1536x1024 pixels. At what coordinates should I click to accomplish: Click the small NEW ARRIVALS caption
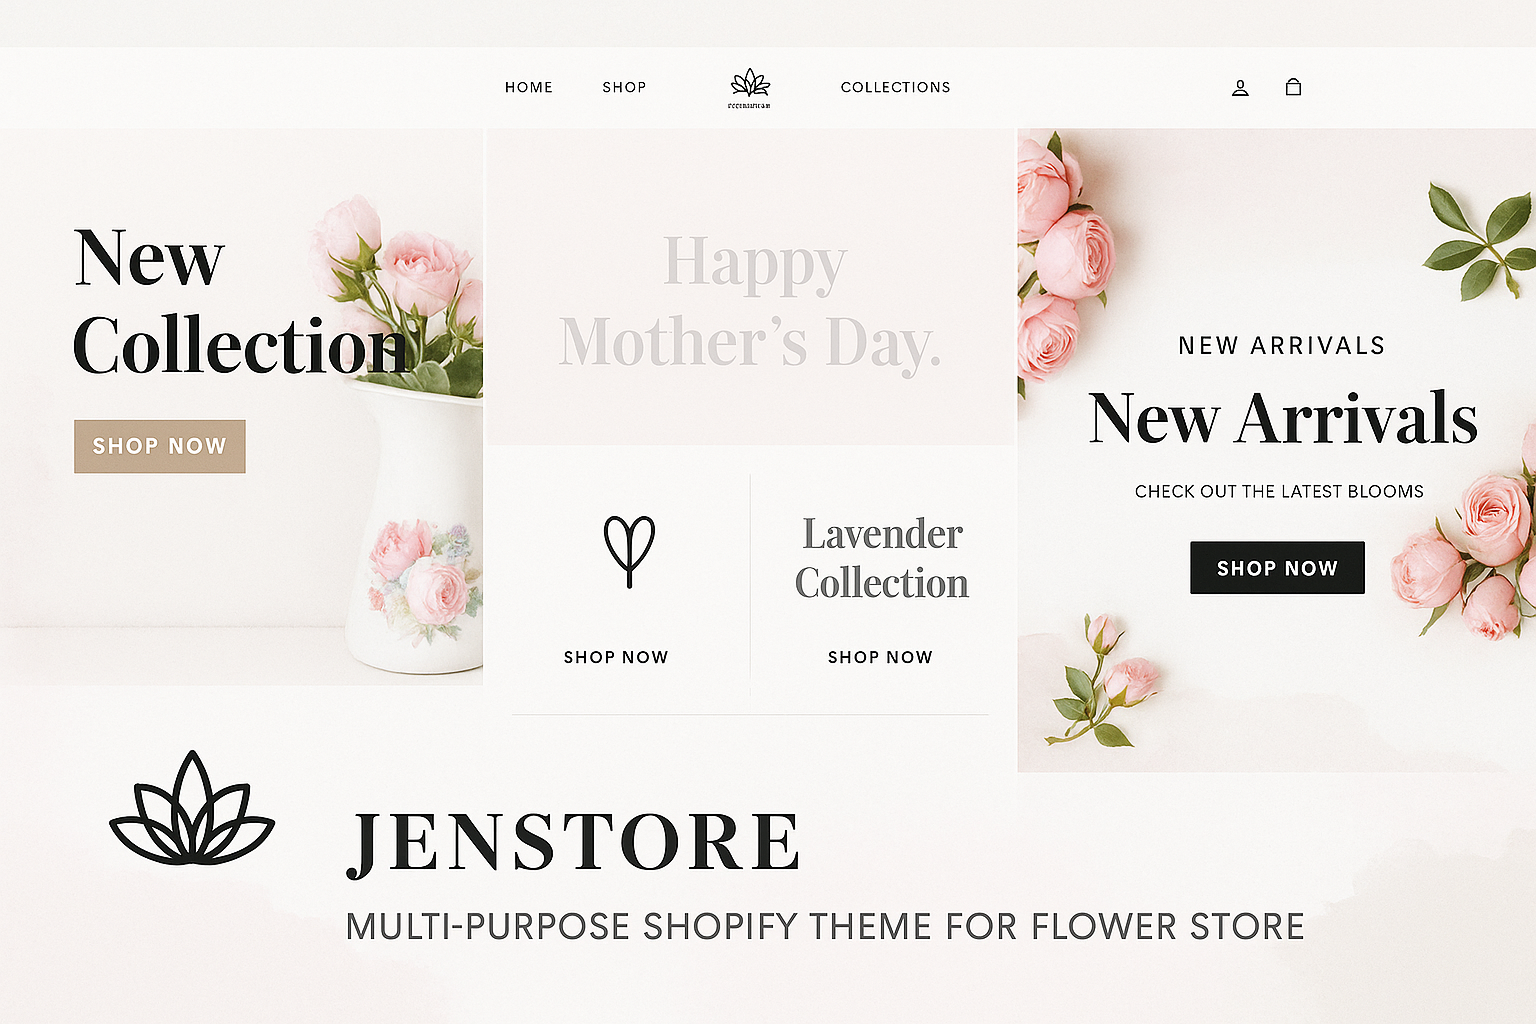[1282, 346]
